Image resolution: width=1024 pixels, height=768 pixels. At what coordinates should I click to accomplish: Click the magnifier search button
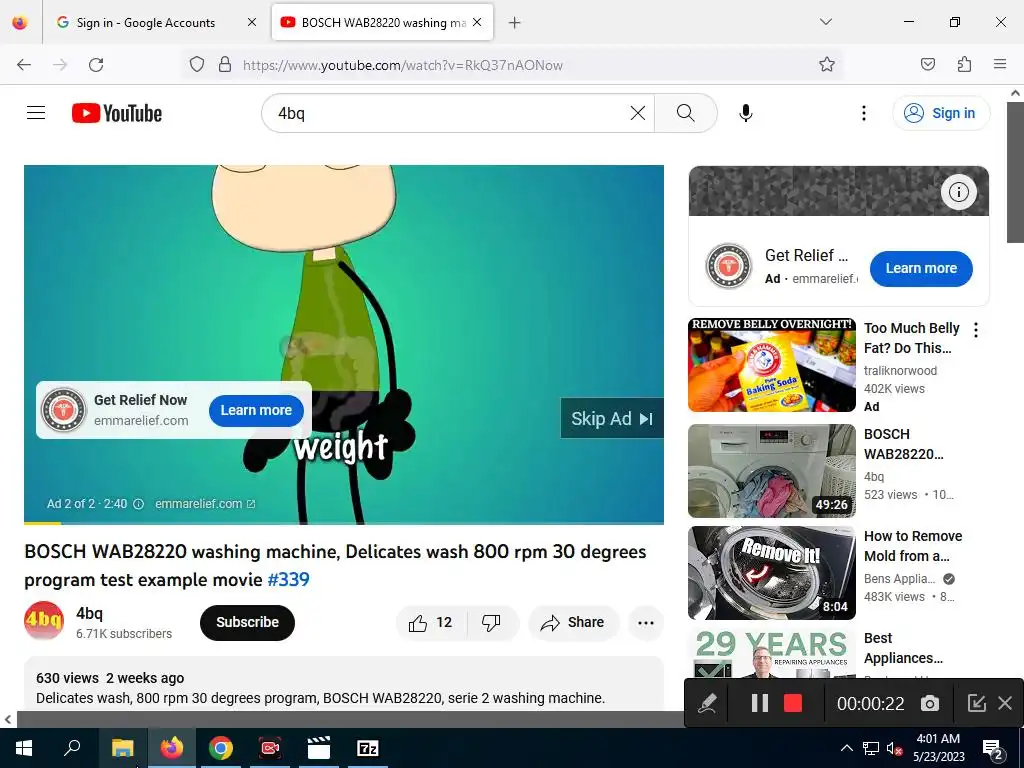686,113
